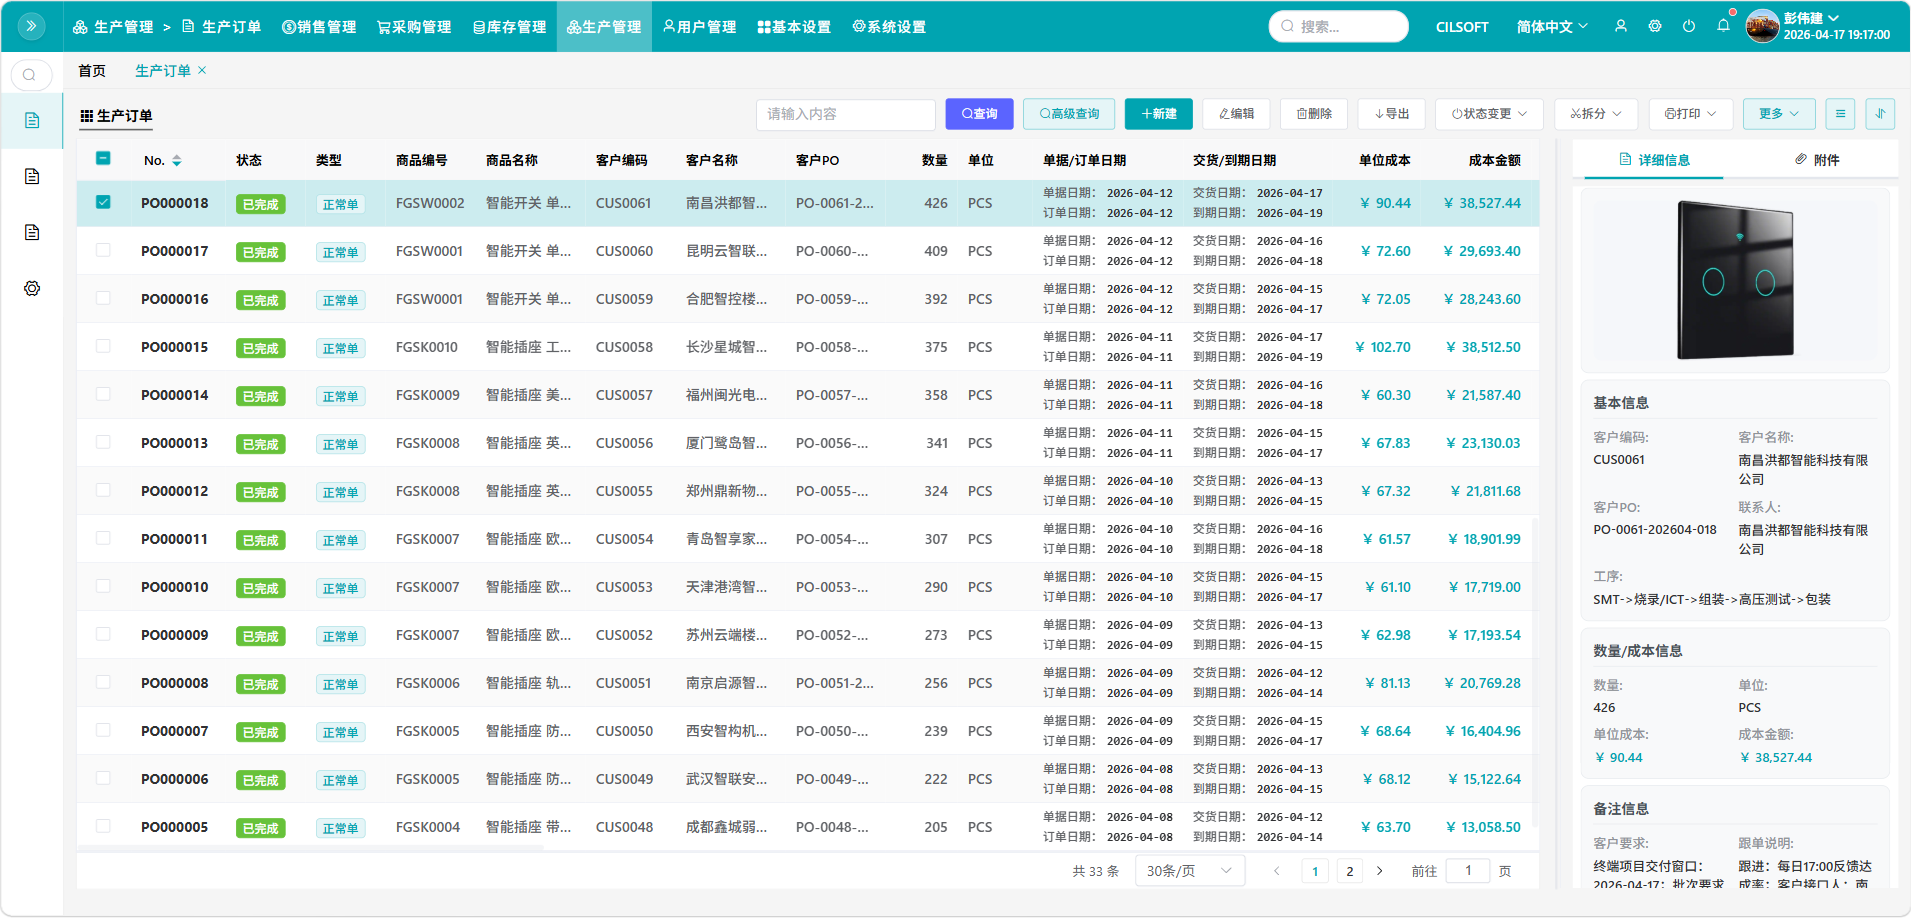This screenshot has height=918, width=1913.
Task: Click the notification bell icon
Action: 1723,26
